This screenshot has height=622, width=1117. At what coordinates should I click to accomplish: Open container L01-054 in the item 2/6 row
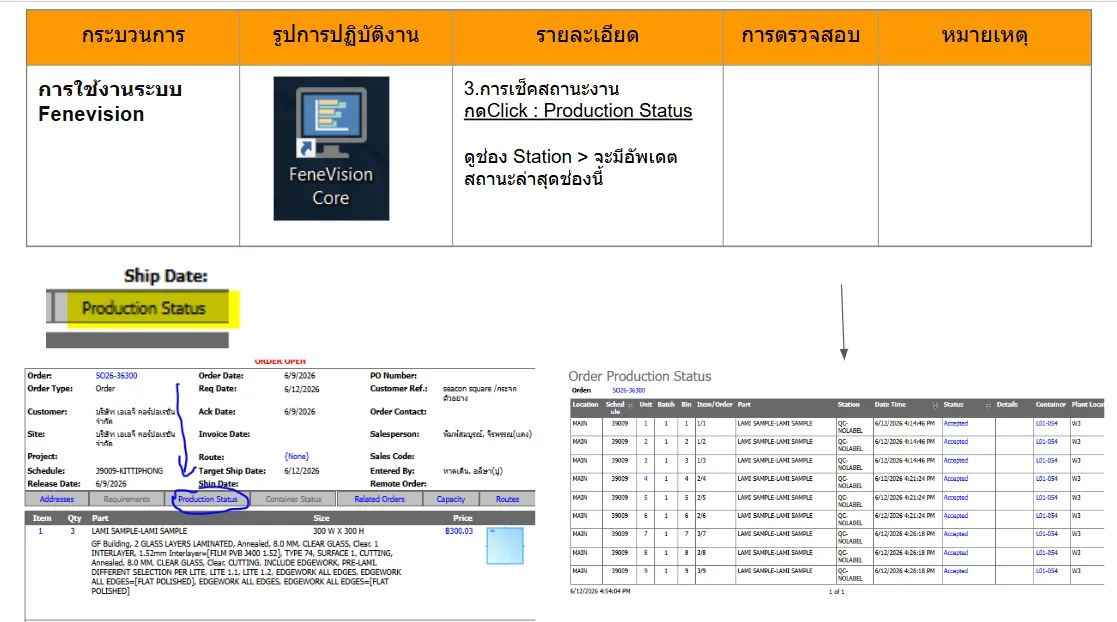[x=1046, y=515]
